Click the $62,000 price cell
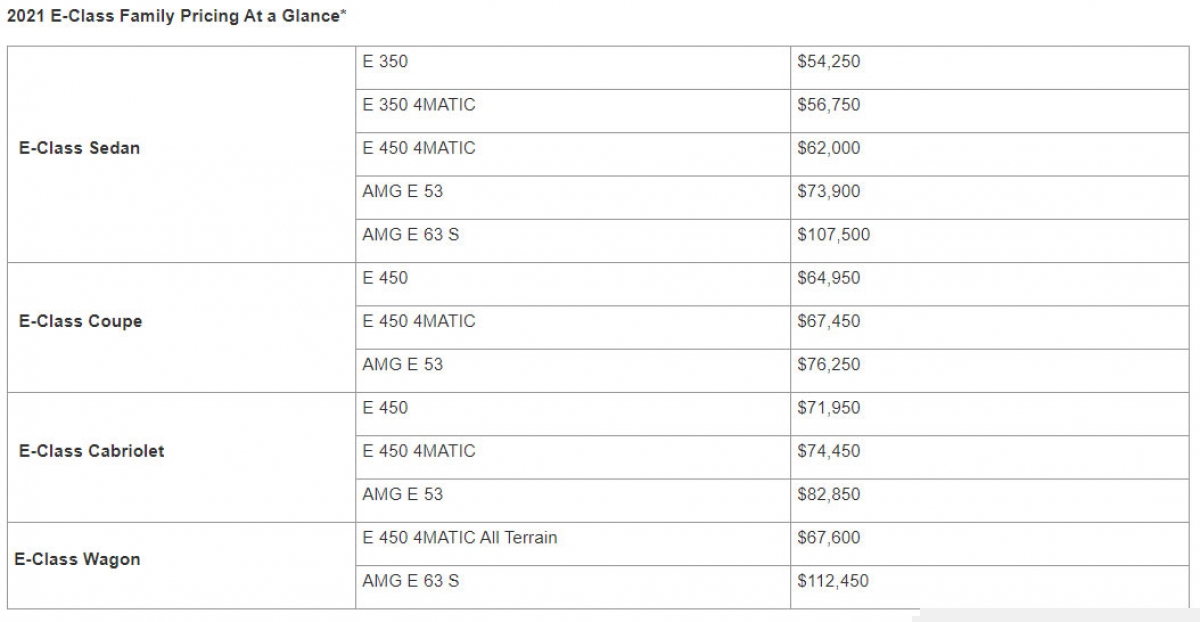The height and width of the screenshot is (622, 1200). pos(828,148)
